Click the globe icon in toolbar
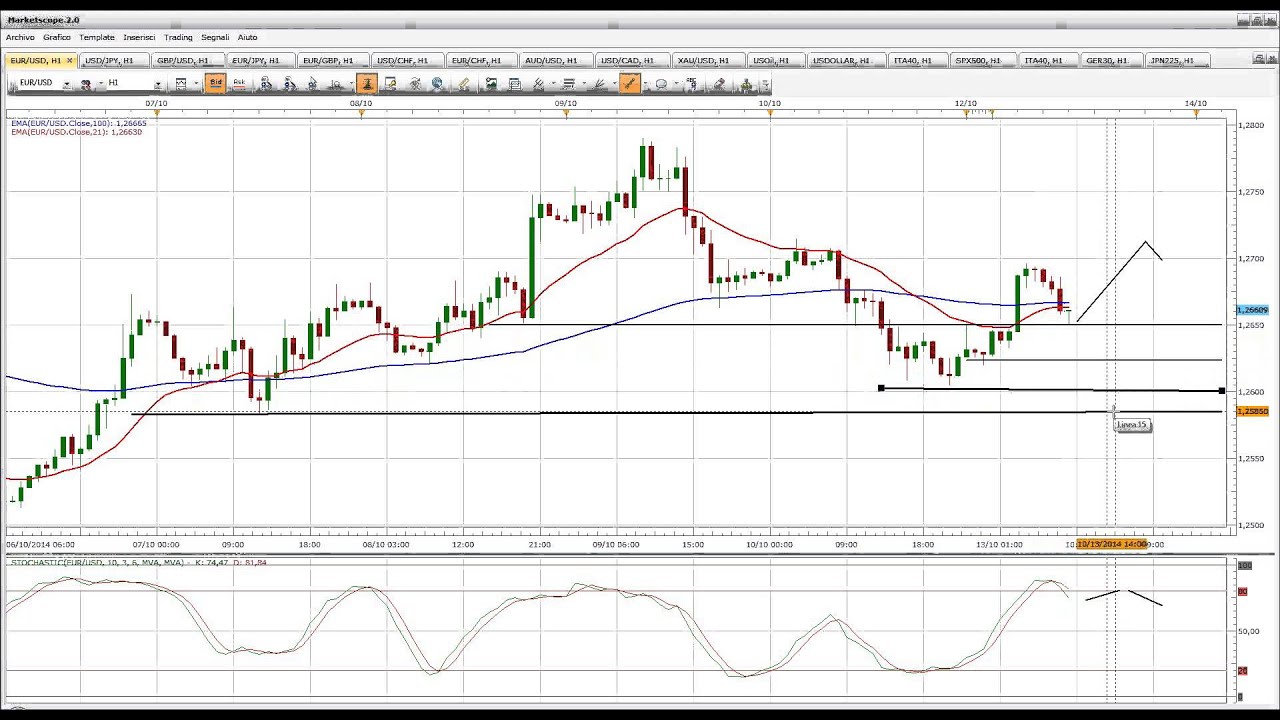 (x=437, y=84)
